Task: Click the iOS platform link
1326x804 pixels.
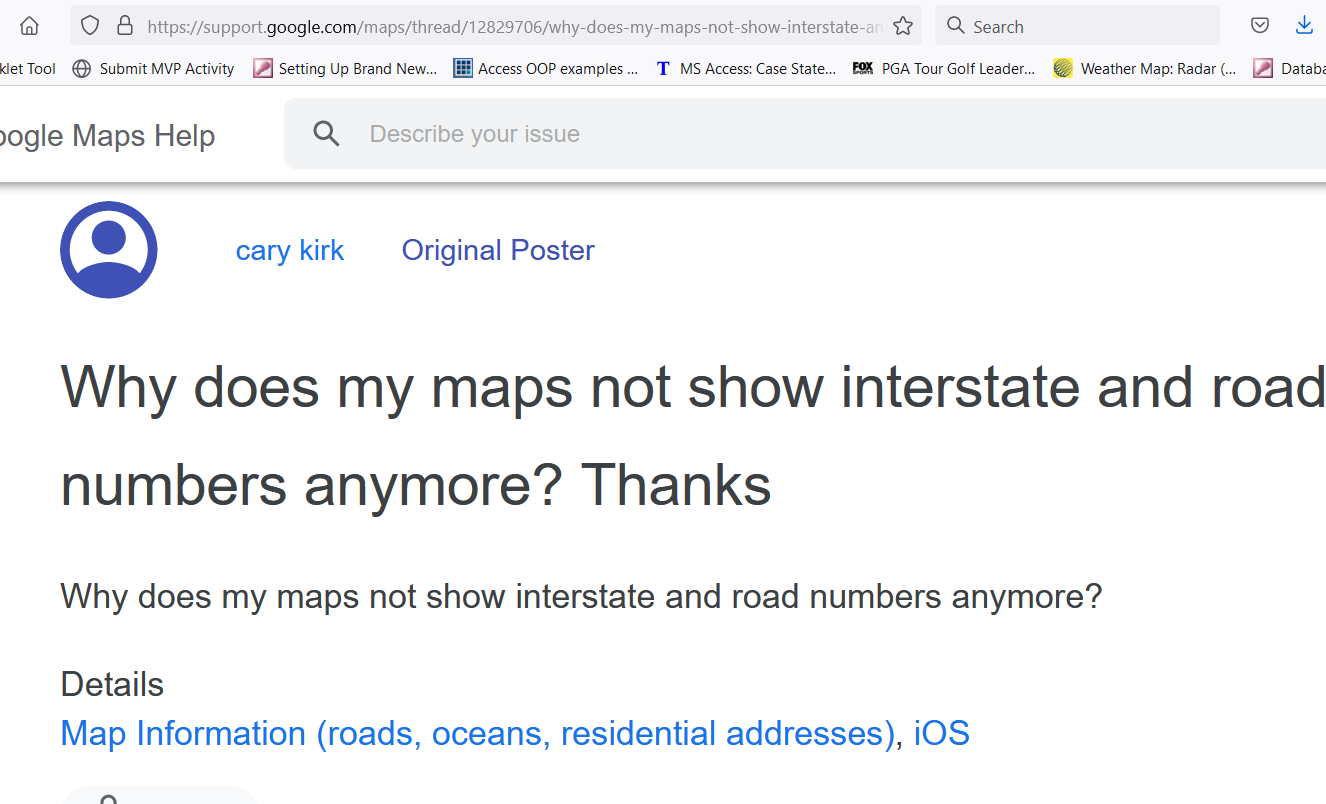Action: 941,733
